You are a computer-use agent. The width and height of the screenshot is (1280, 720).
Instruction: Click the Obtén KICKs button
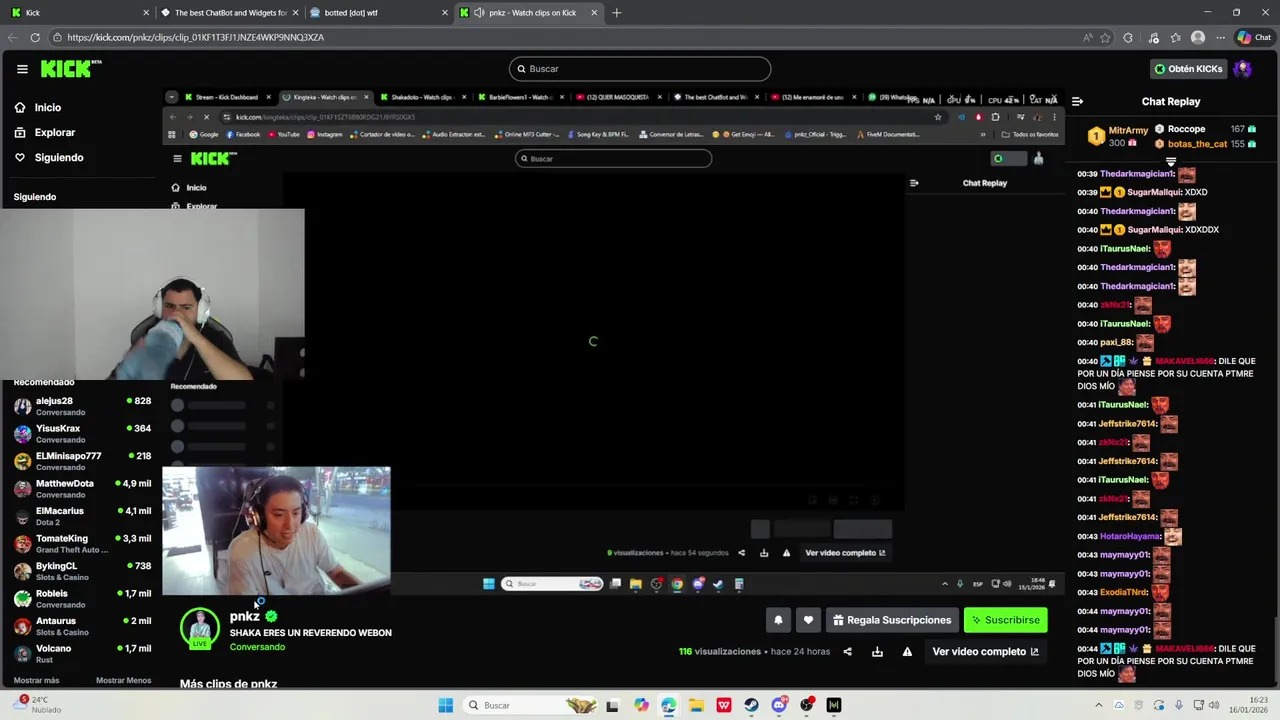tap(1188, 69)
